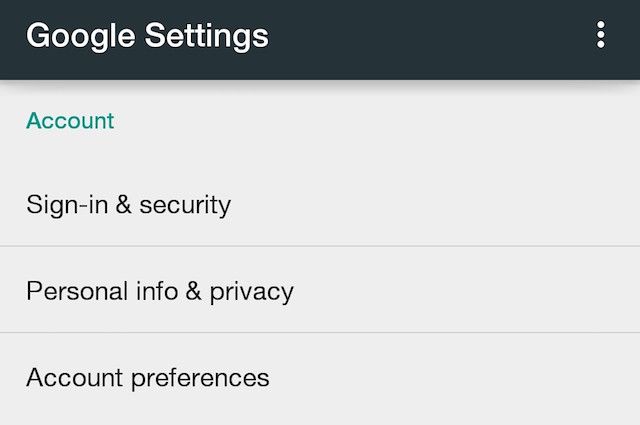The width and height of the screenshot is (640, 425).
Task: Click the Google Settings title
Action: tap(147, 36)
